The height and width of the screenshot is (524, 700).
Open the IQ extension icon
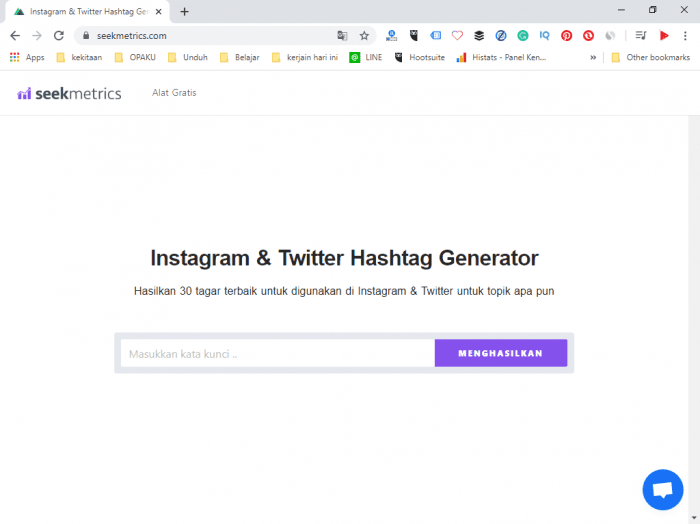click(x=545, y=36)
